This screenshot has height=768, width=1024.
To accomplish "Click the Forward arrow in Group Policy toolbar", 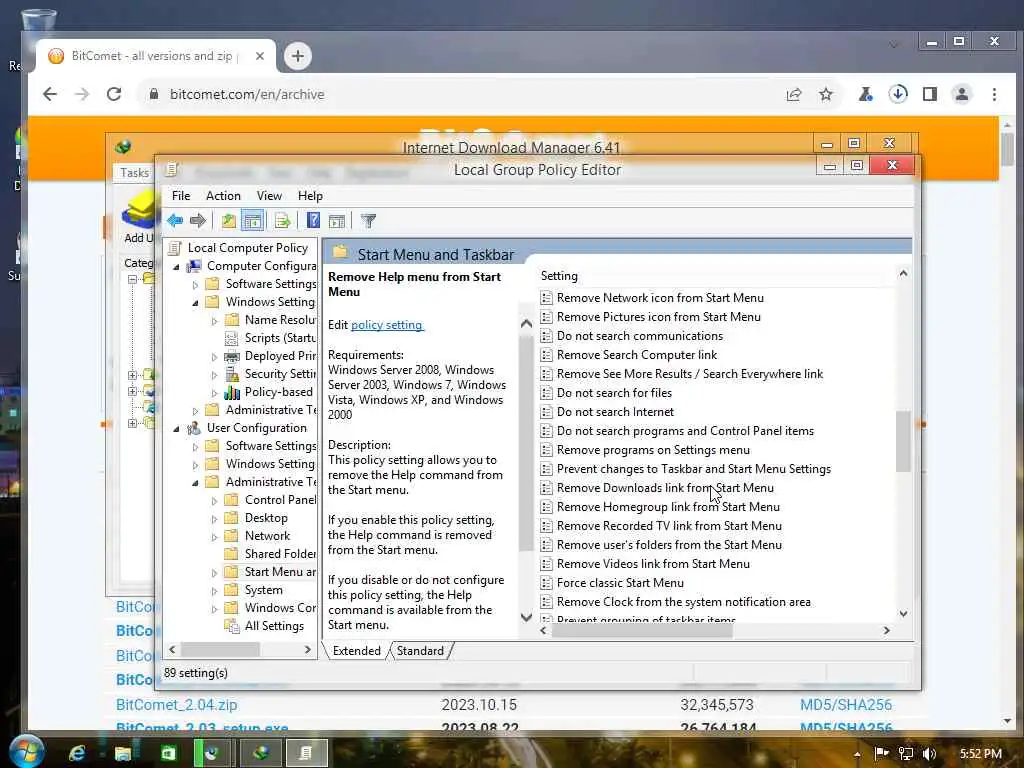I will 198,221.
